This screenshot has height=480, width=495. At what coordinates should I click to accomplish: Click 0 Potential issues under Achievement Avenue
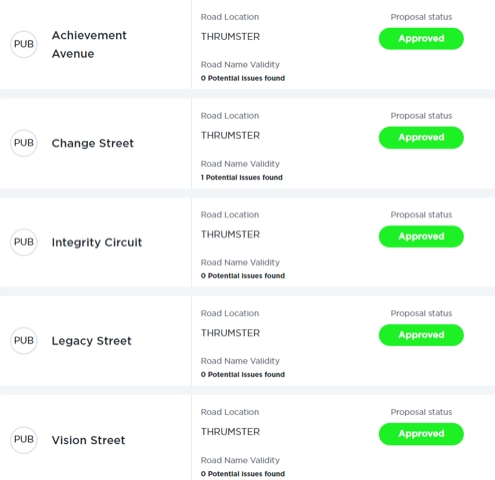coord(243,78)
